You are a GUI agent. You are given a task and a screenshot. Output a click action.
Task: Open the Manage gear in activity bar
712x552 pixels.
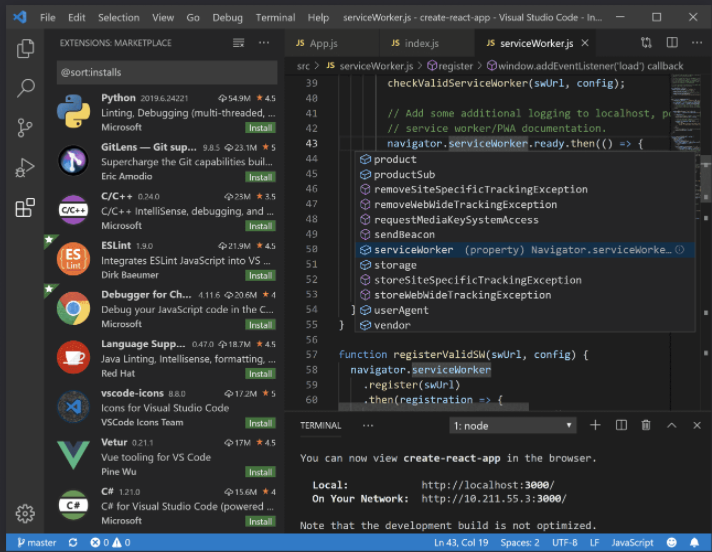point(25,513)
